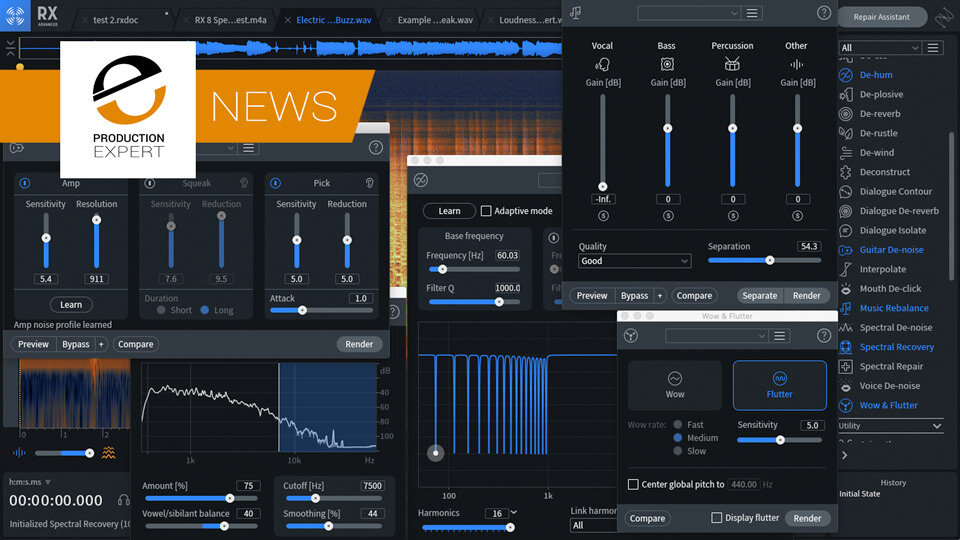960x540 pixels.
Task: Open the Wow & Flutter preset list menu icon
Action: tap(779, 336)
